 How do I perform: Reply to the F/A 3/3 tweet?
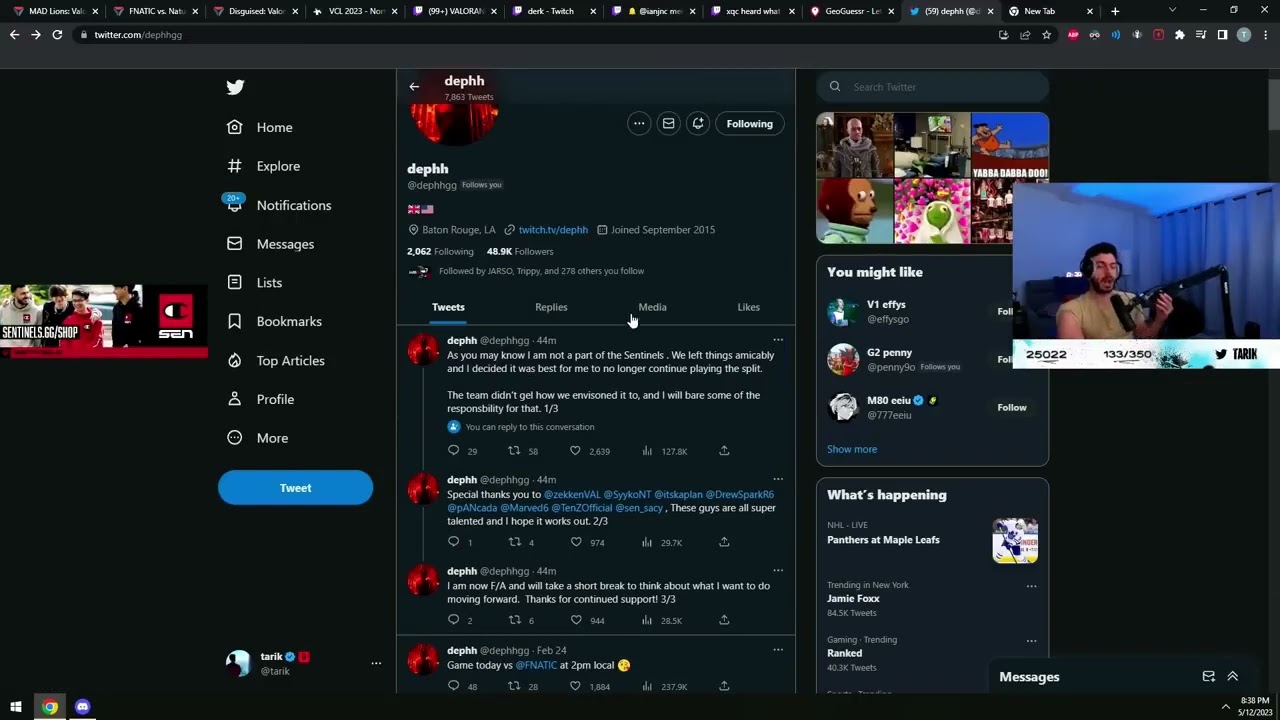click(x=454, y=620)
